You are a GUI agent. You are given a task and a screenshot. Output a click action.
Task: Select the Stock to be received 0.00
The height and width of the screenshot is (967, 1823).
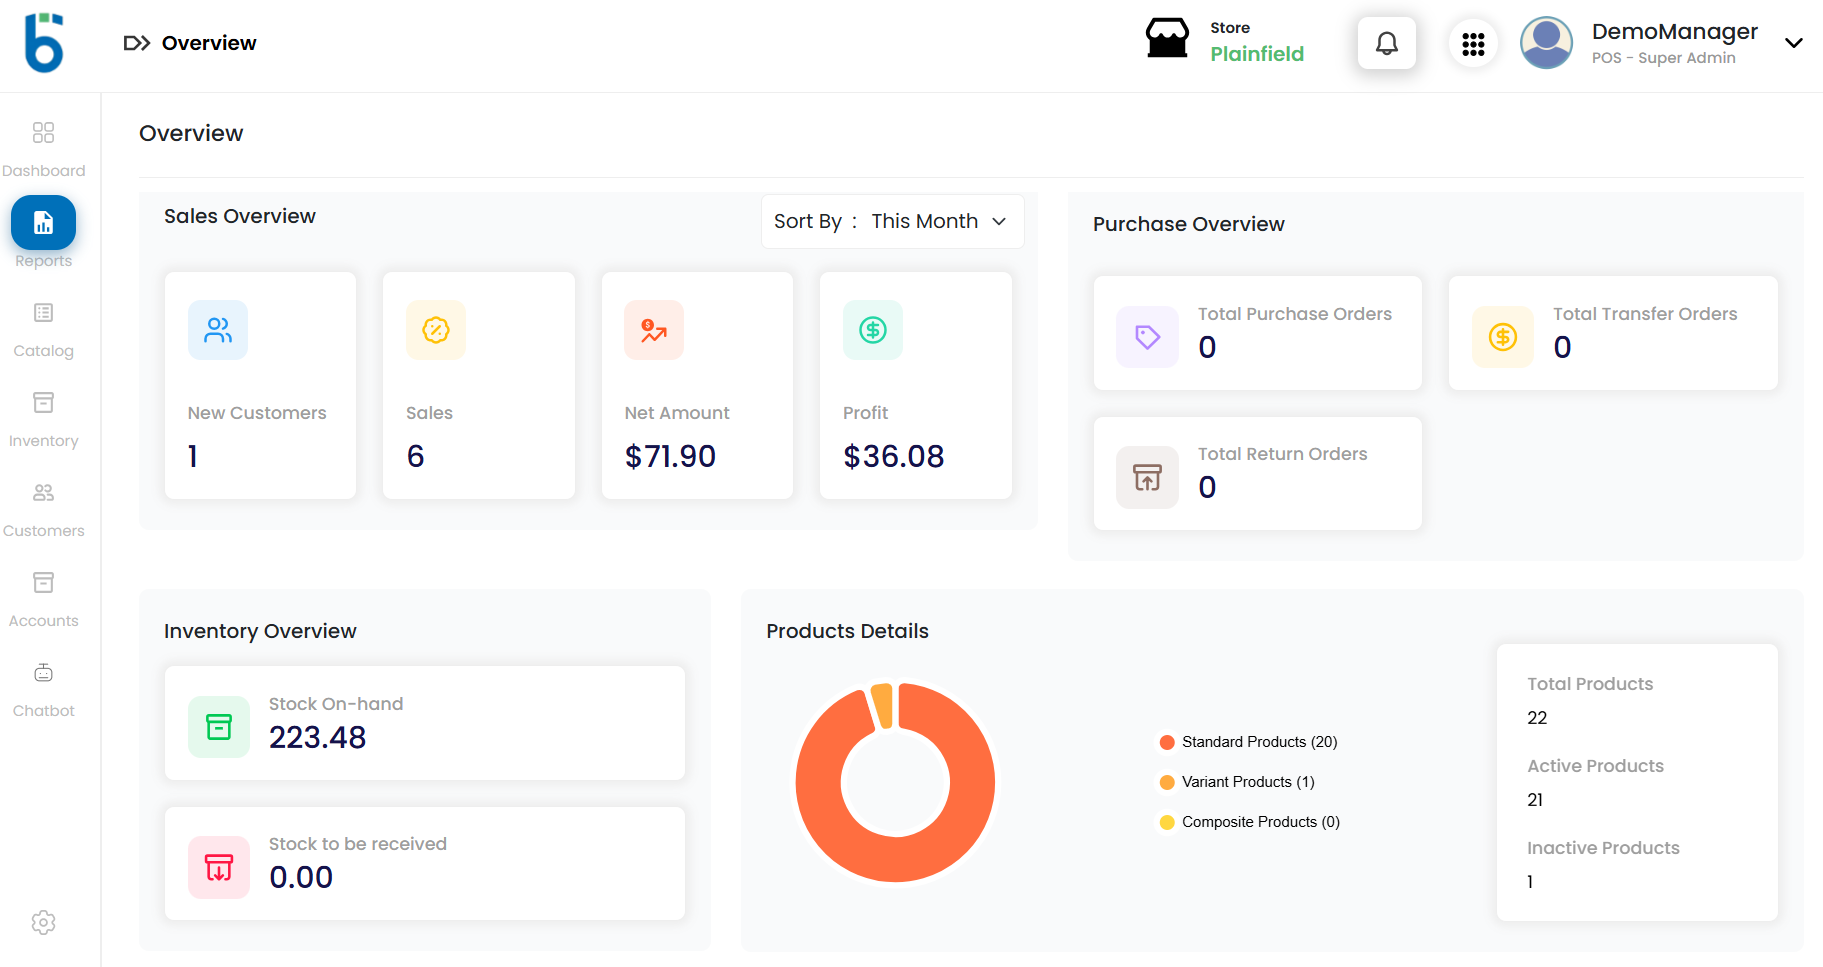point(301,877)
